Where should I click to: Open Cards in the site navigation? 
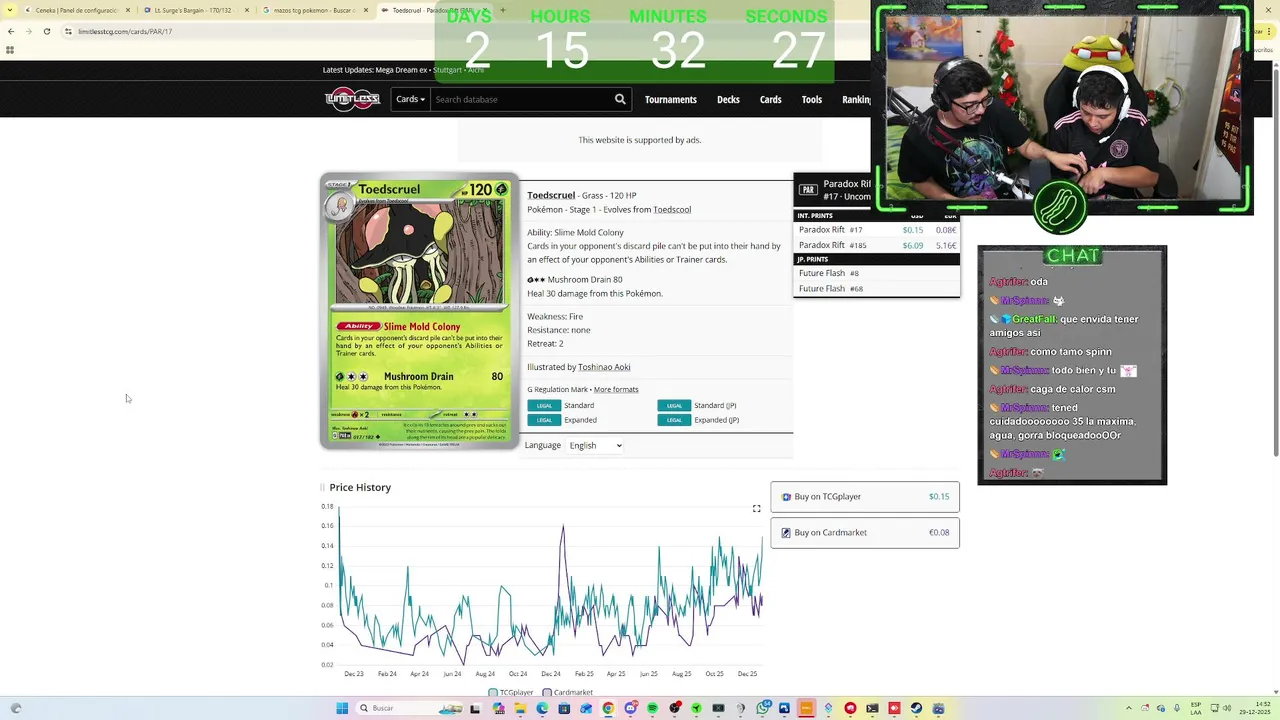[770, 99]
